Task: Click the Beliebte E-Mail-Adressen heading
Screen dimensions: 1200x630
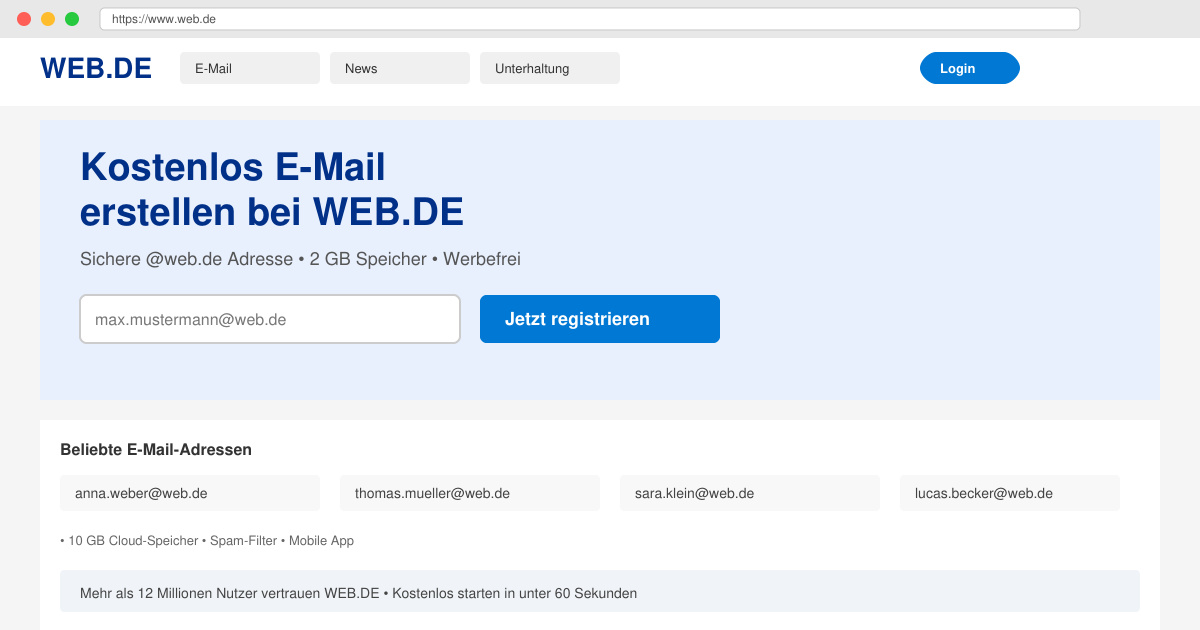Action: (156, 450)
